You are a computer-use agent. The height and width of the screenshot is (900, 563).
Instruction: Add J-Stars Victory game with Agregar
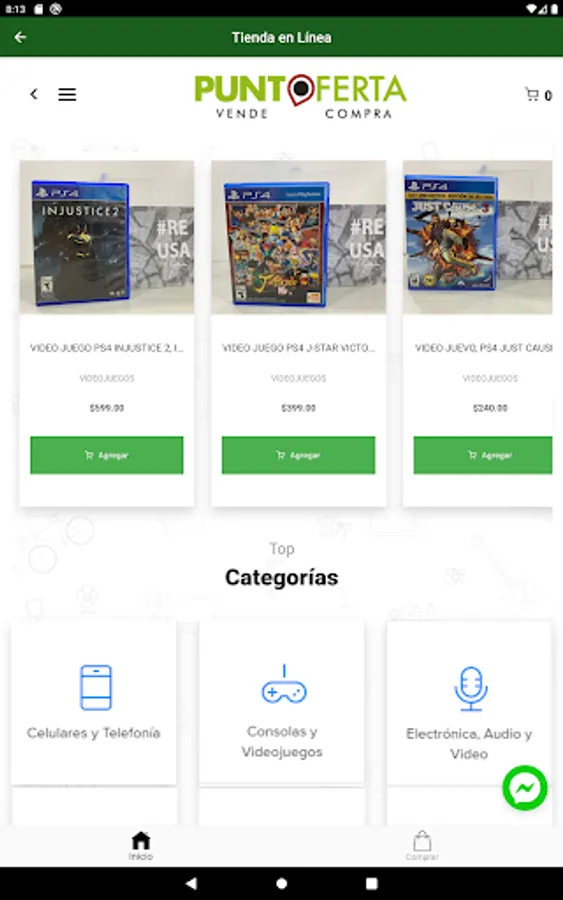click(298, 455)
